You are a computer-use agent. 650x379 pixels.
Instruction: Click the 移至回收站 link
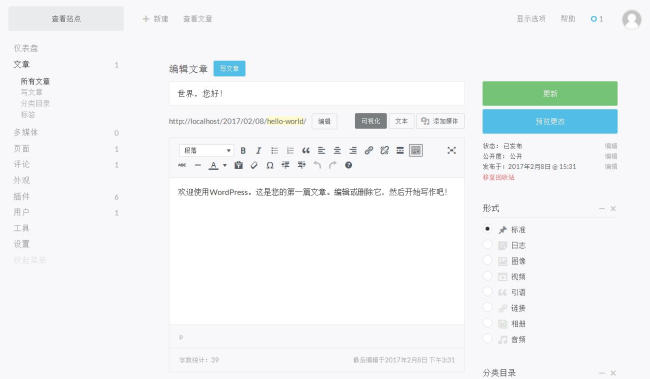tap(498, 177)
